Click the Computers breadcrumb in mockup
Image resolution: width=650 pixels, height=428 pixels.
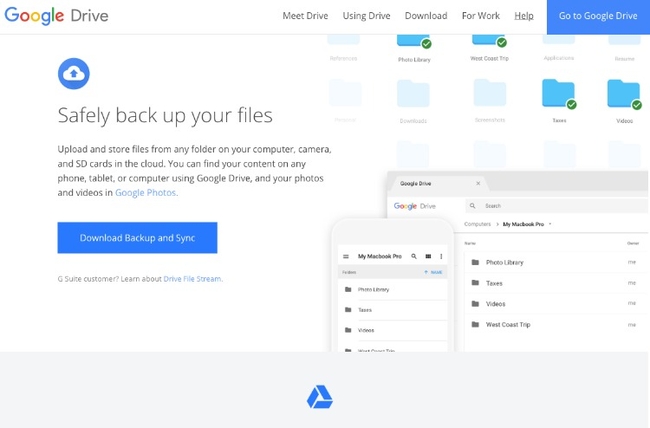(x=477, y=224)
